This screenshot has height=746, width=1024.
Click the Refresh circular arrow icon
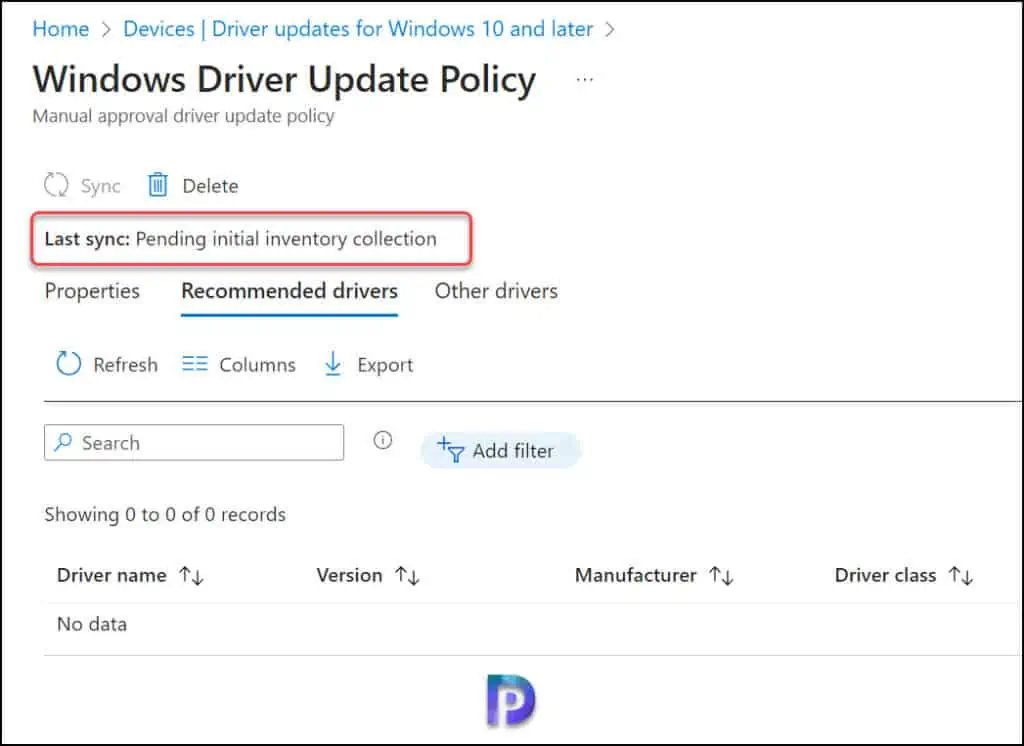(69, 364)
